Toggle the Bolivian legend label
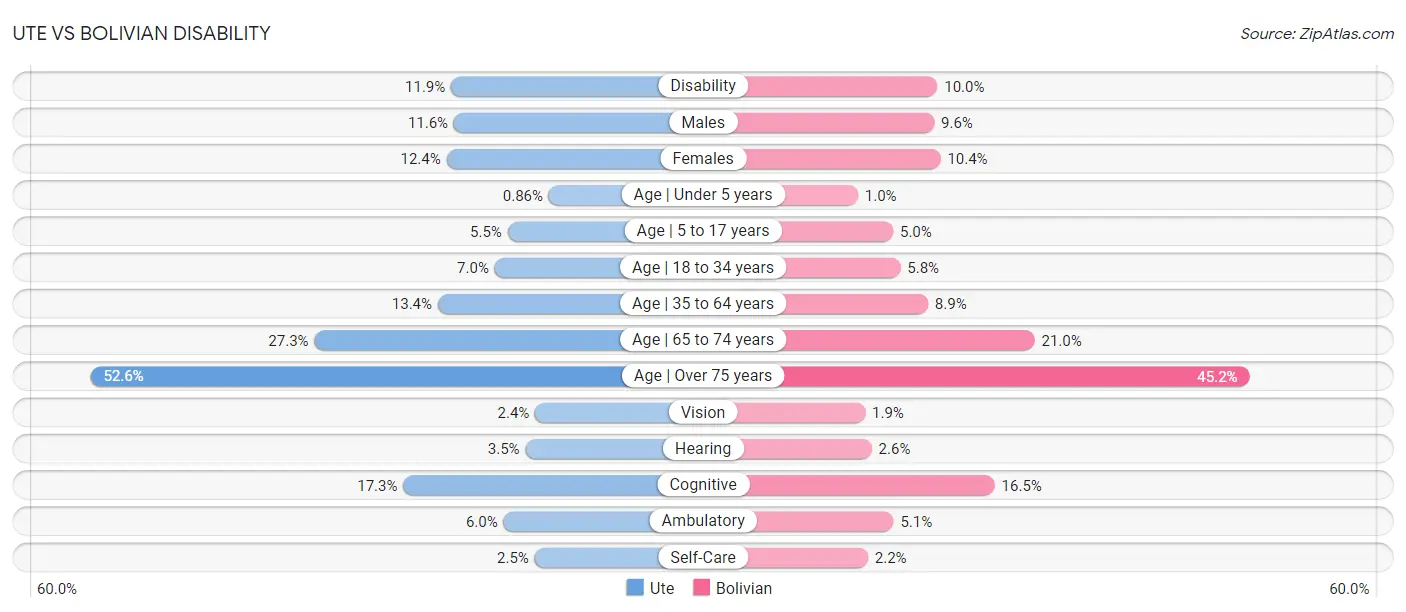 [x=744, y=588]
